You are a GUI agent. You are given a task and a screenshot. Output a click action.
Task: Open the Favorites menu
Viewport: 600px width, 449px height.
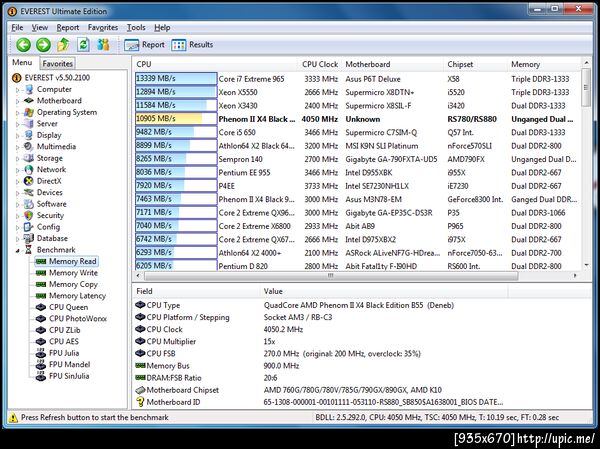pyautogui.click(x=103, y=28)
